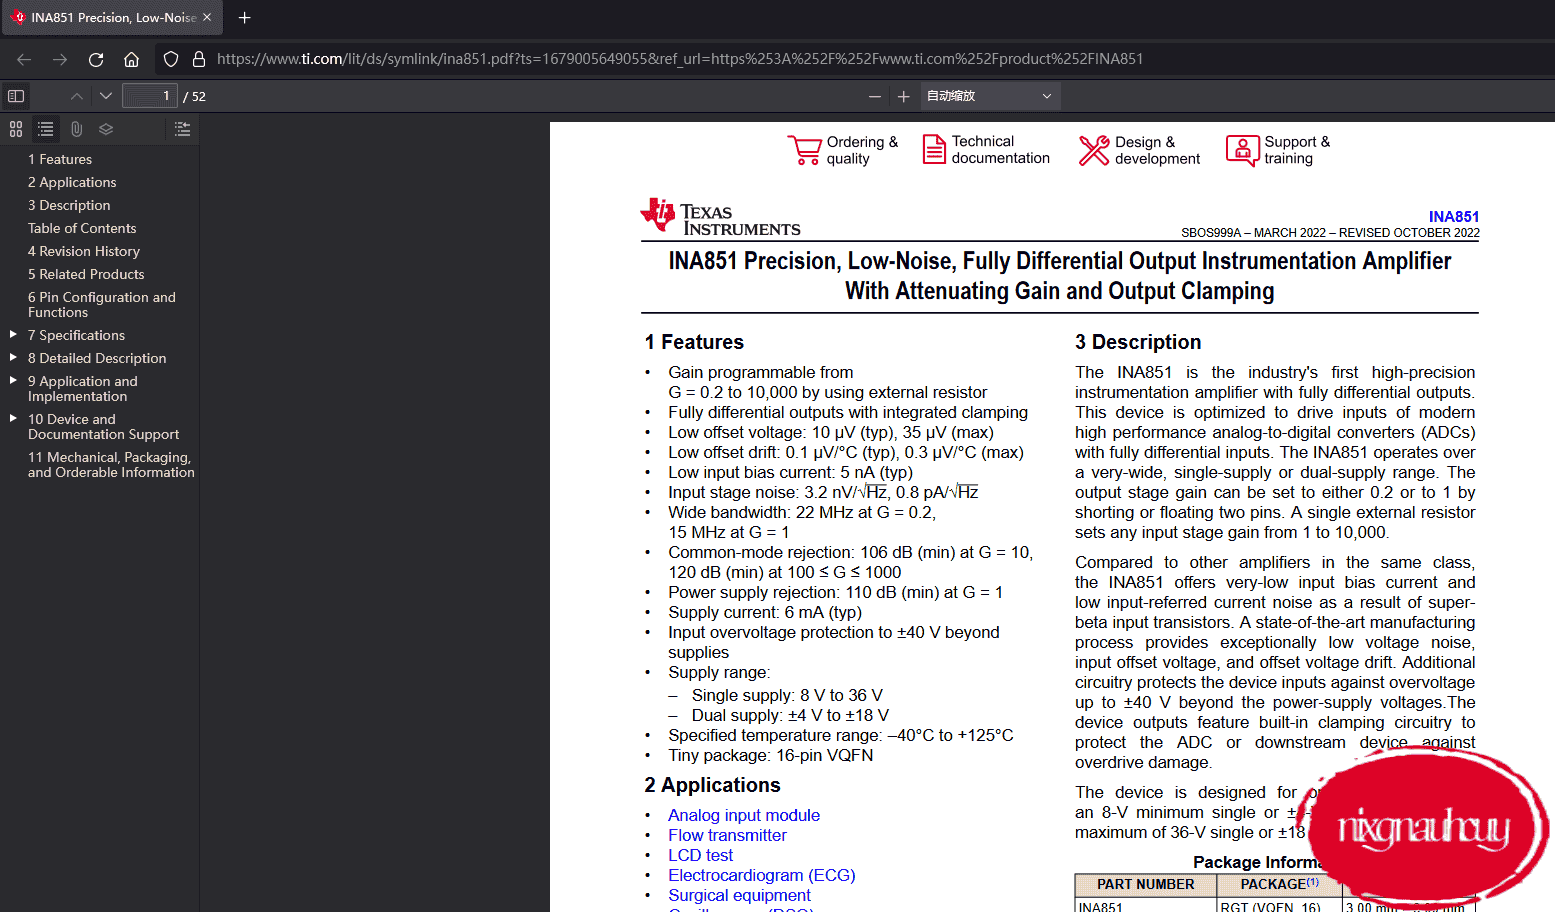Jump to 8 Detailed Description section

point(97,358)
